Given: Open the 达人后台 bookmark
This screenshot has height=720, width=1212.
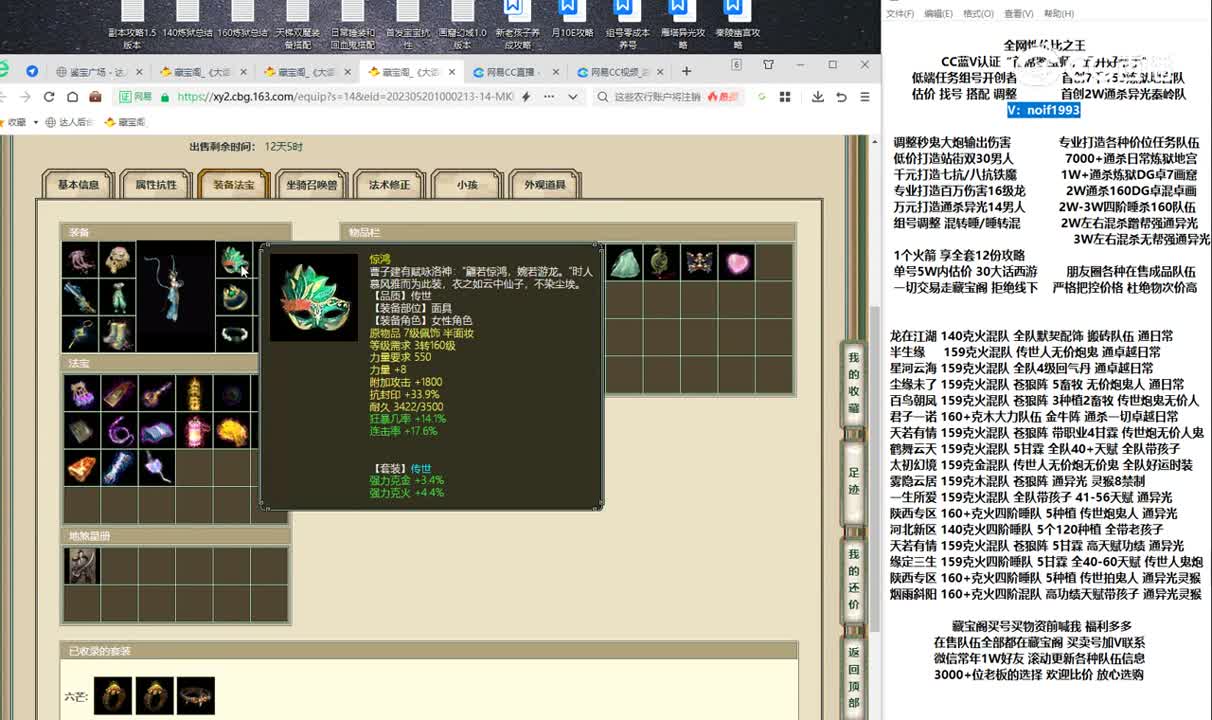Looking at the screenshot, I should (x=69, y=122).
